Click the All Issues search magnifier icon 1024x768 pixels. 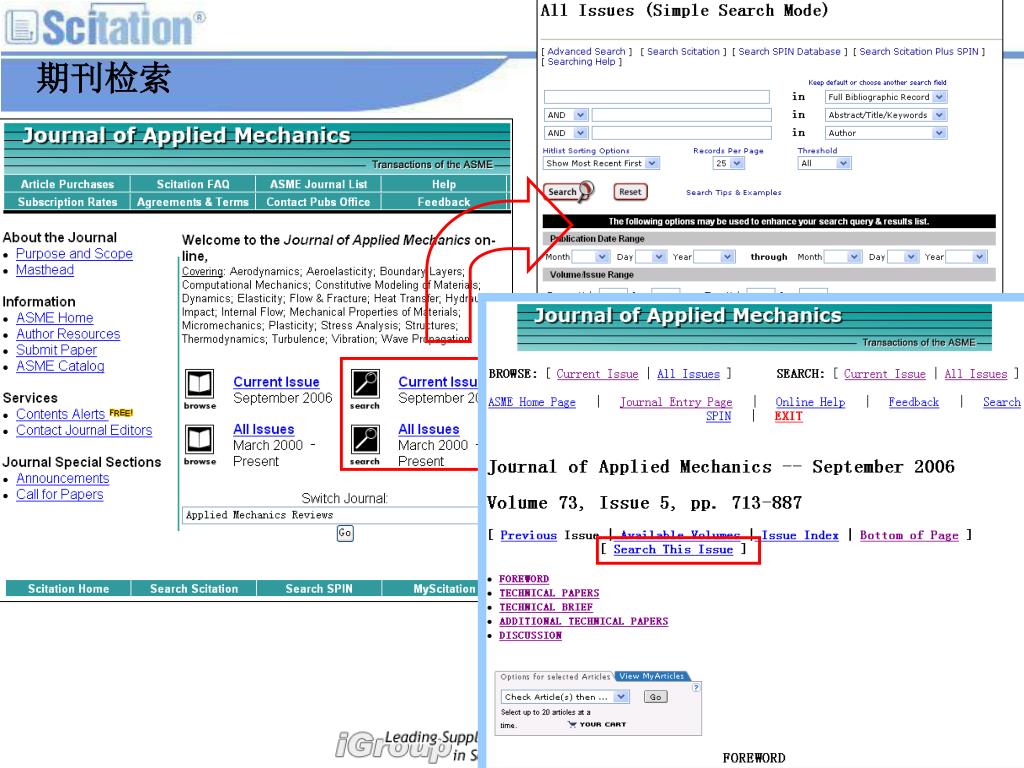(365, 440)
